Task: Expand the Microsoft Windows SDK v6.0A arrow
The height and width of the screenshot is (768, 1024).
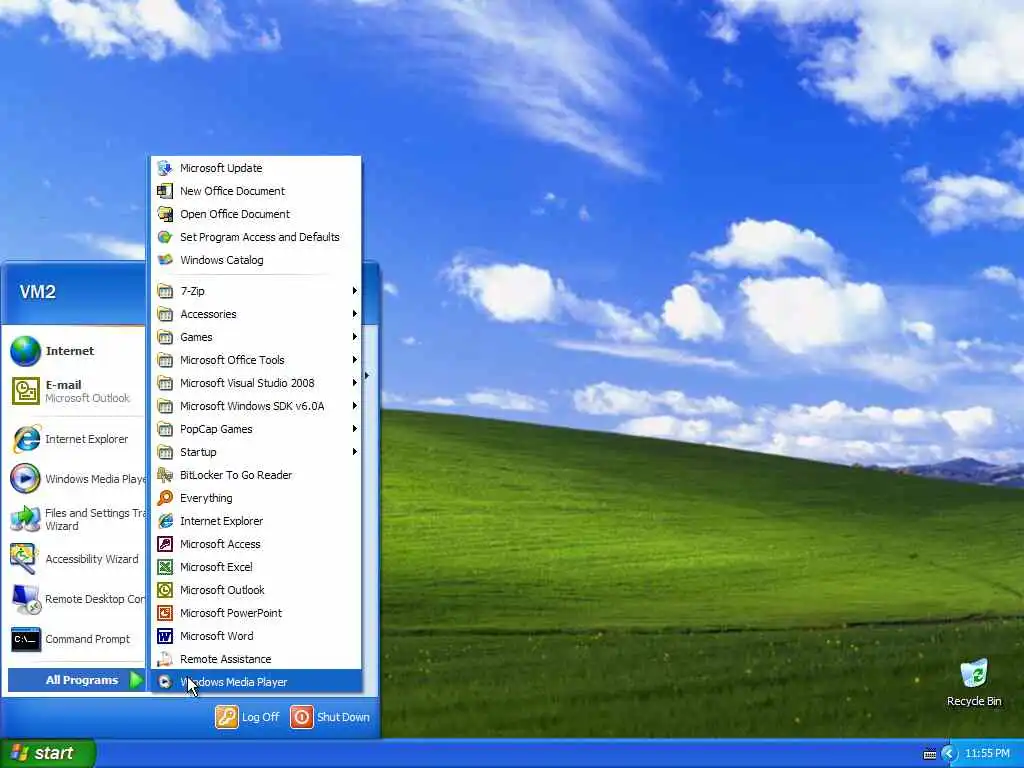Action: [355, 406]
